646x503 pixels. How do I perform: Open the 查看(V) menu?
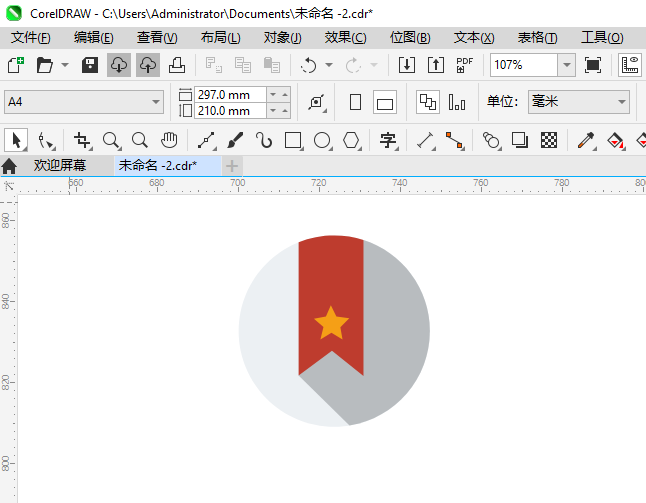pos(157,38)
